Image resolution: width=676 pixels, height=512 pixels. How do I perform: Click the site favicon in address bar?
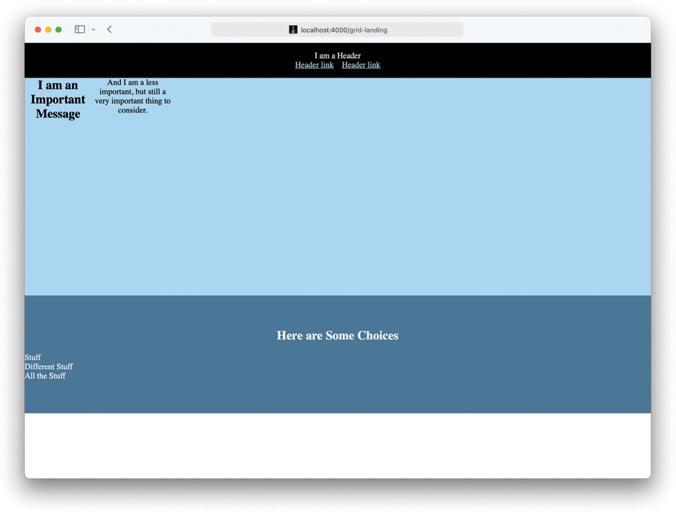click(x=293, y=30)
